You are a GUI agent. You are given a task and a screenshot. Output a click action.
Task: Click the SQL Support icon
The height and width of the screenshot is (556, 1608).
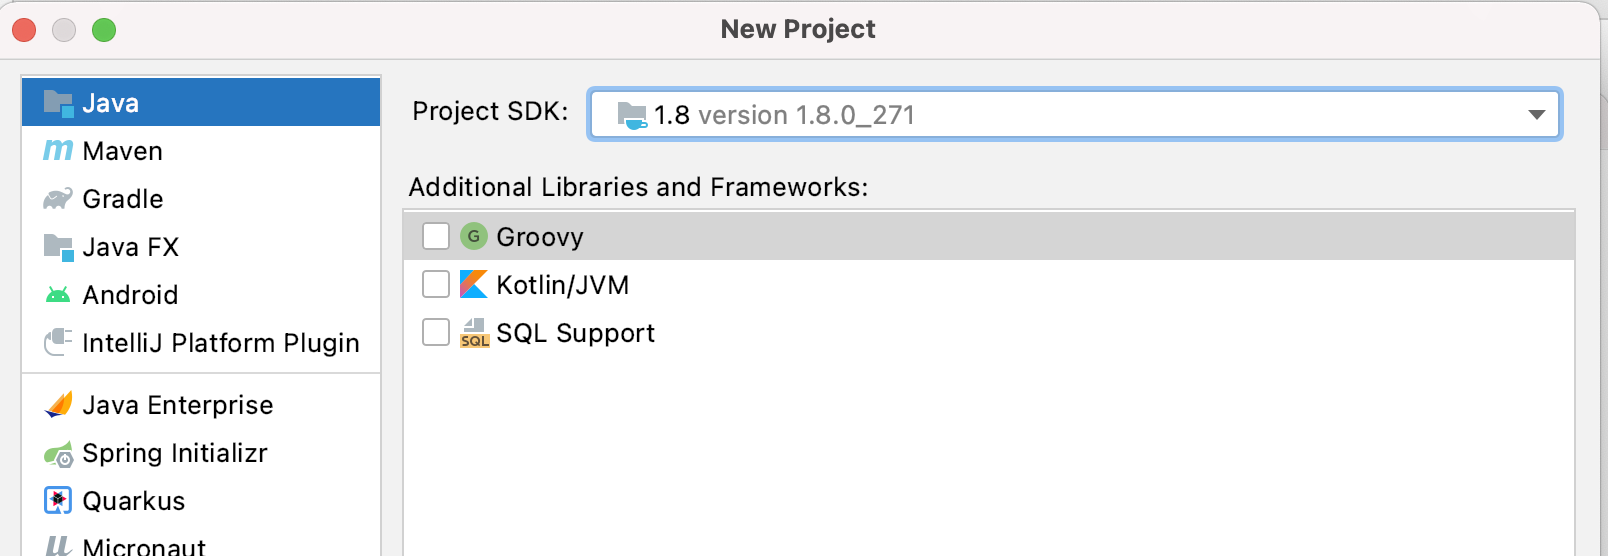pyautogui.click(x=474, y=332)
